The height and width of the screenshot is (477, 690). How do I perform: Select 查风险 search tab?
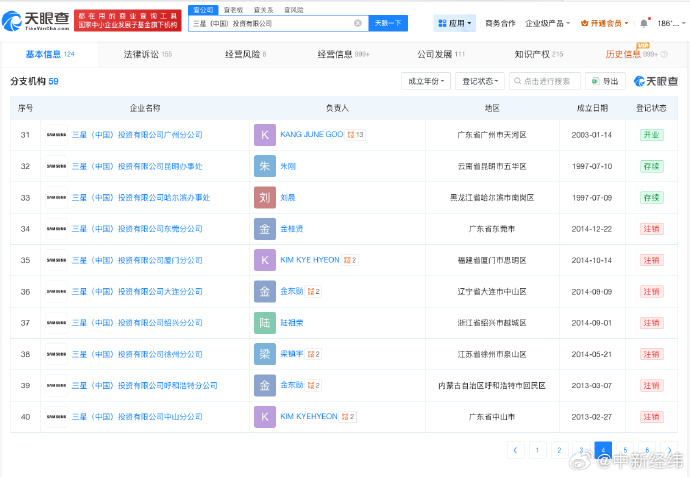tap(294, 10)
